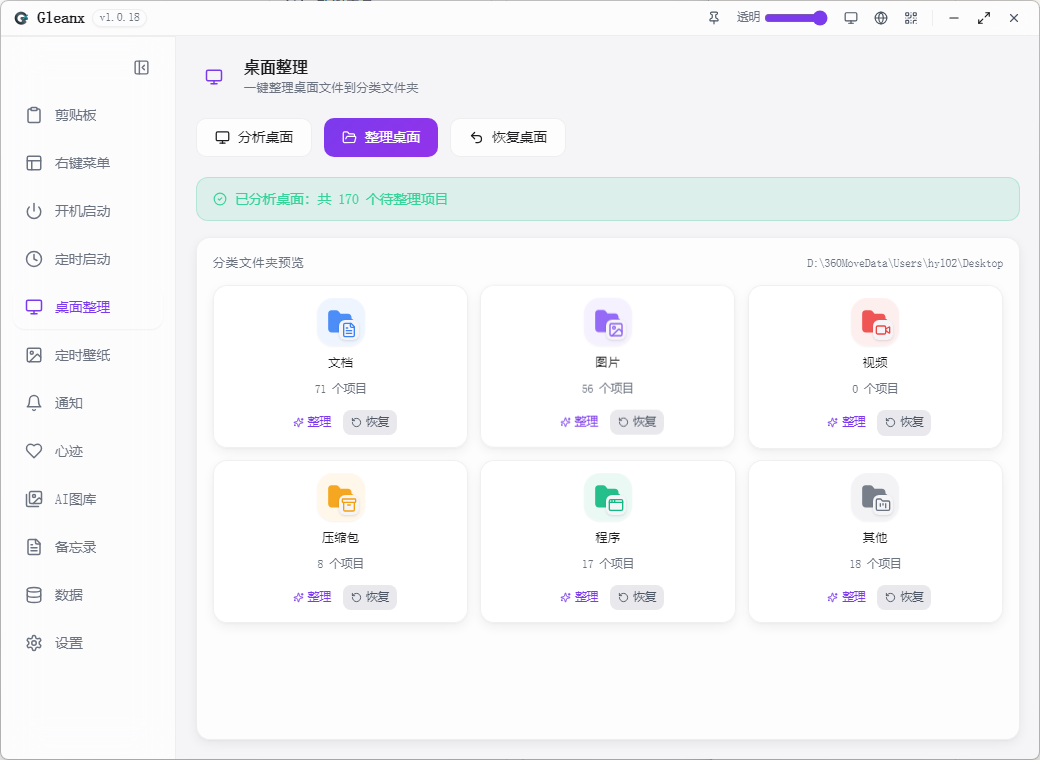
Task: Collapse the sidebar panel icon
Action: pos(141,68)
